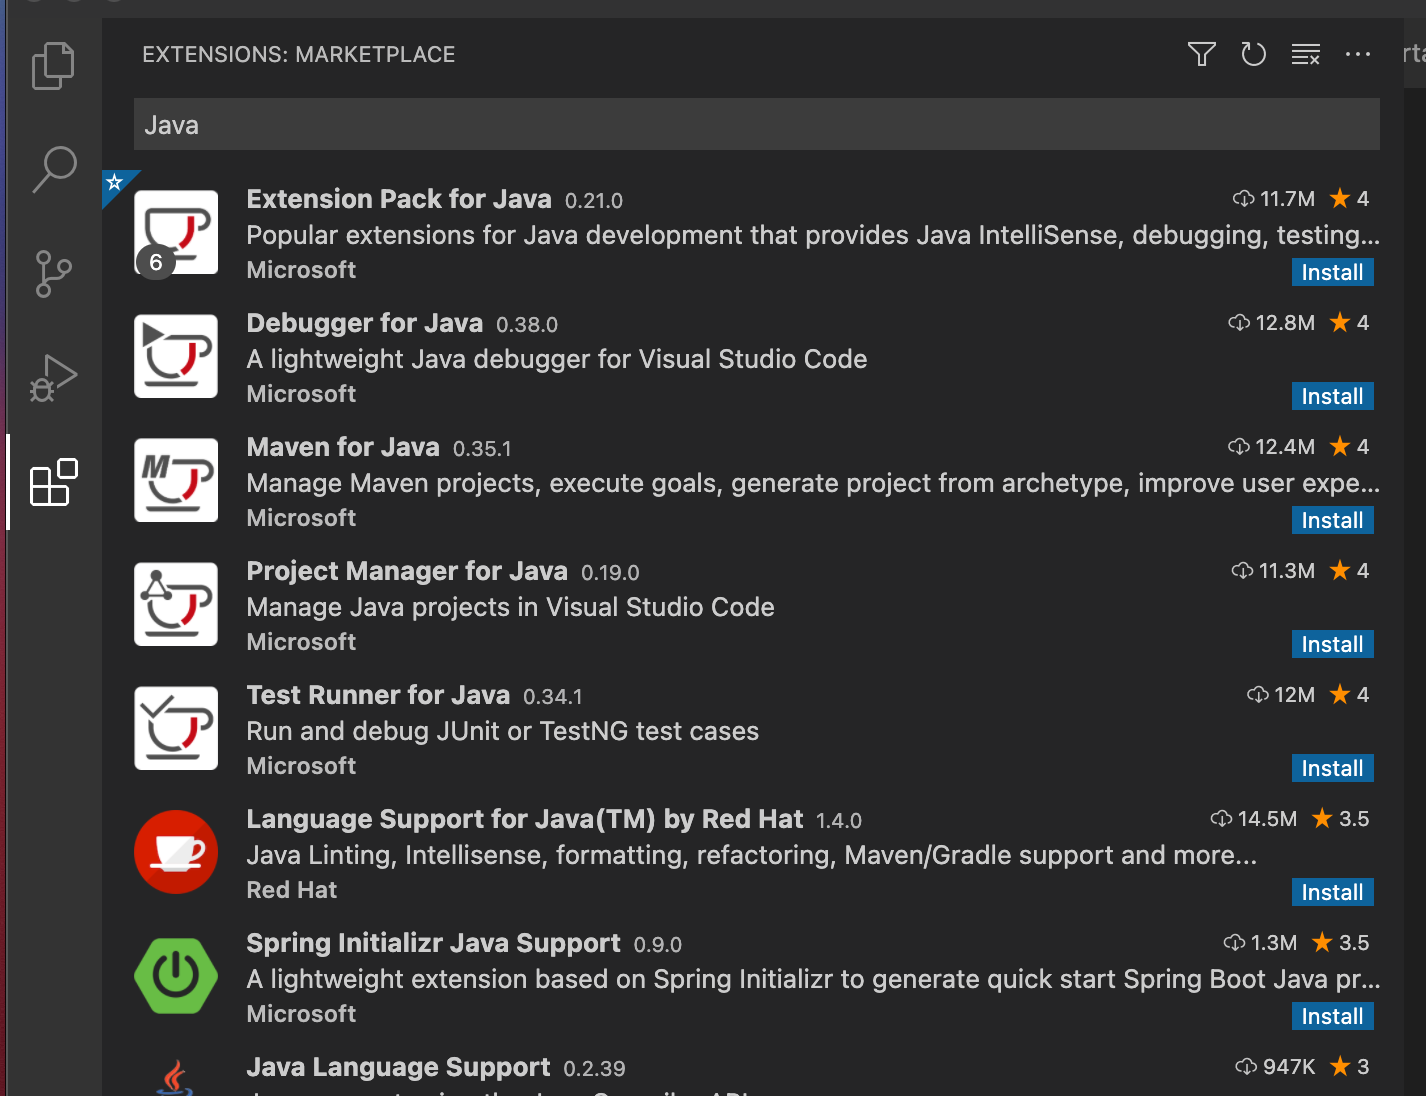Open the Views and More Actions menu

(x=1357, y=54)
